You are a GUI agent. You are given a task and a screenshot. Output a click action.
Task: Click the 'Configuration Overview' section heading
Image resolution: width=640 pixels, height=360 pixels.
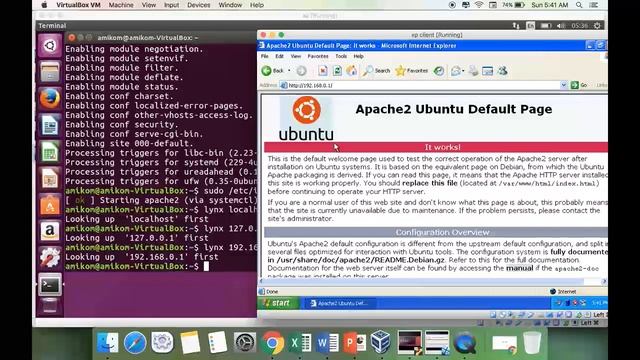coord(442,232)
